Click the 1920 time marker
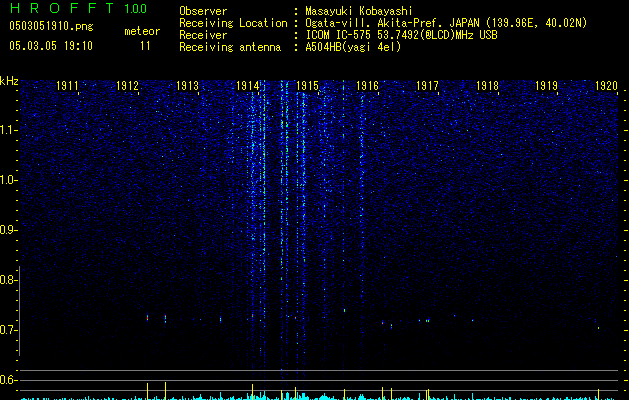The width and height of the screenshot is (629, 400). [606, 86]
